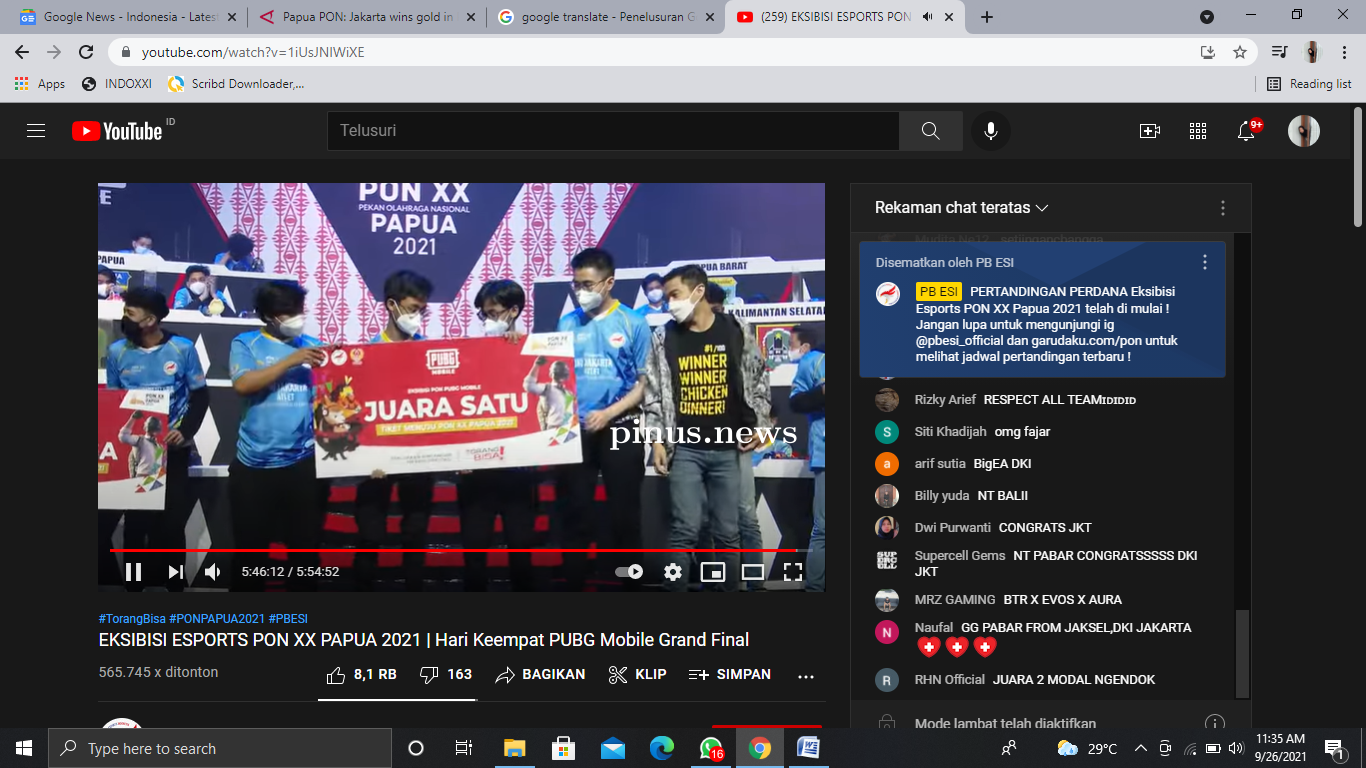Screen dimensions: 1366x768
Task: Enter full screen video
Action: click(793, 572)
